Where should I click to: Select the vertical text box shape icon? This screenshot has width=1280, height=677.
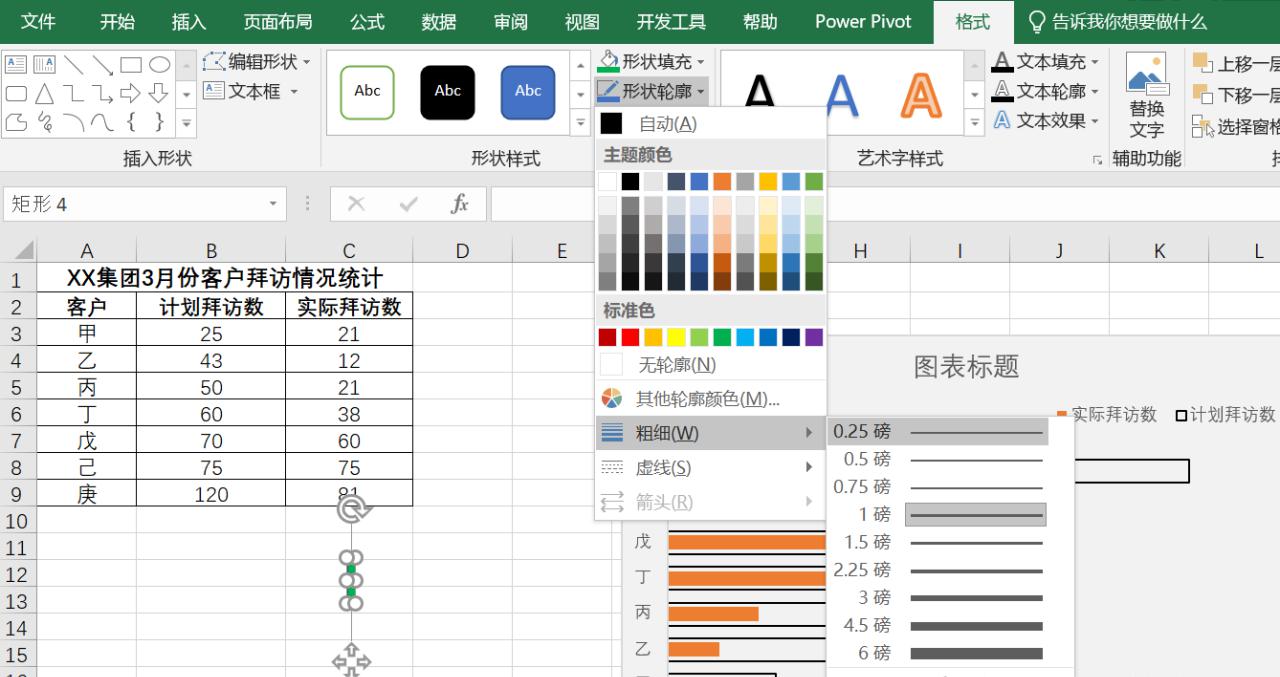coord(44,65)
